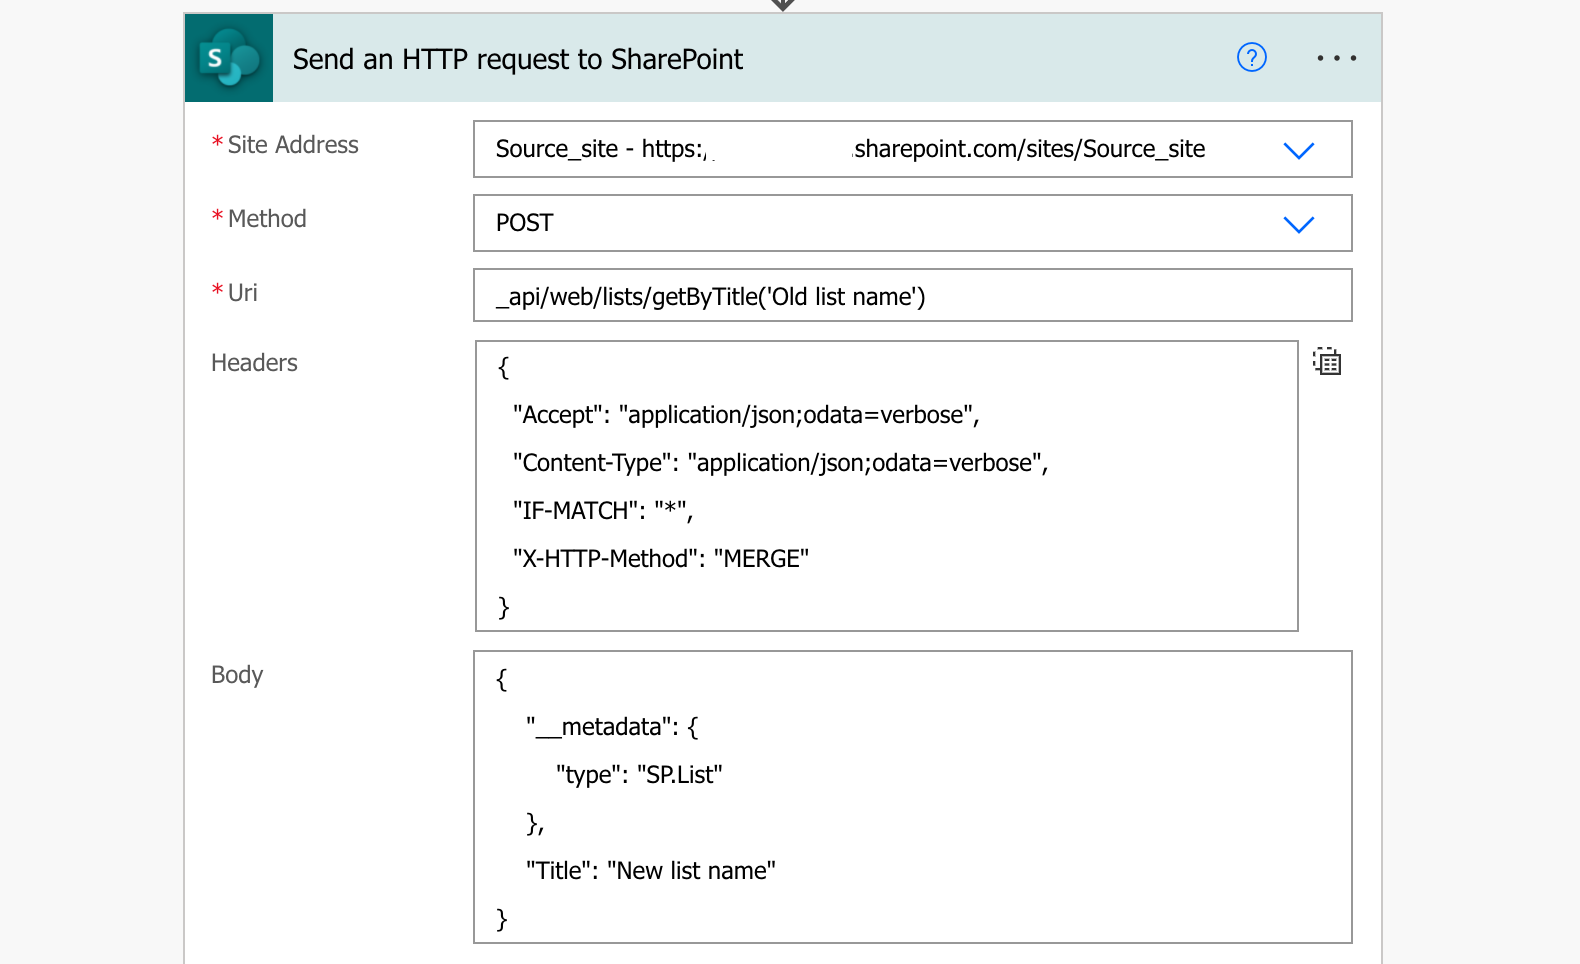The height and width of the screenshot is (964, 1580).
Task: Click the Body label
Action: (237, 675)
